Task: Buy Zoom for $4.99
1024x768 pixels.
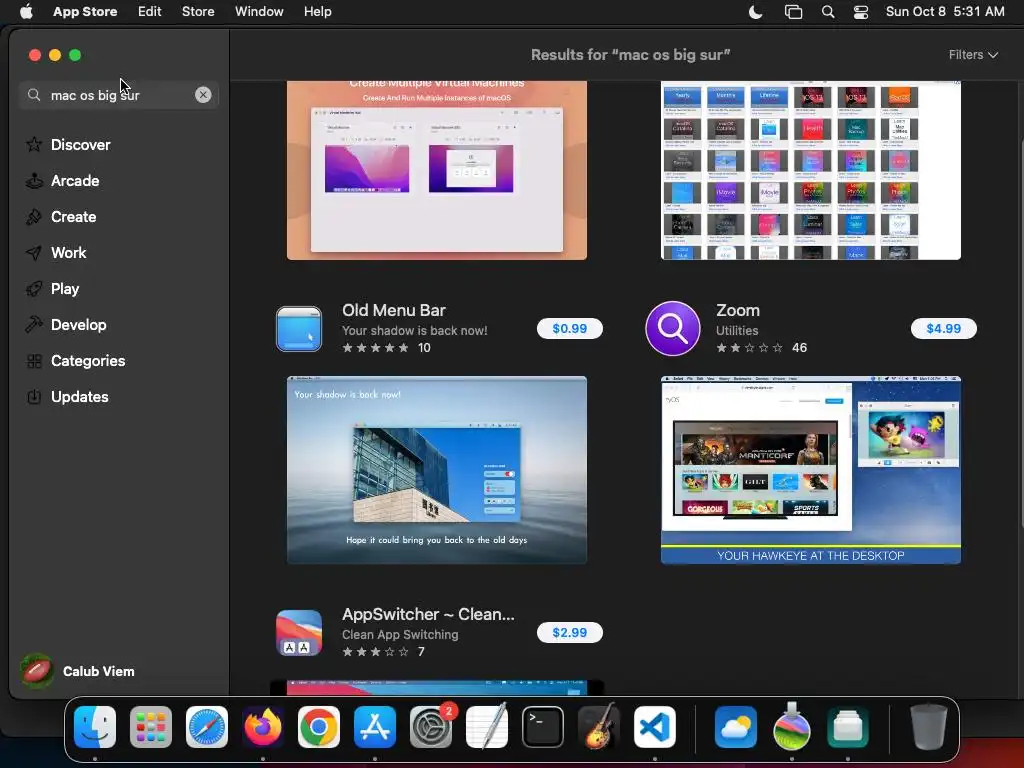Action: [x=944, y=328]
